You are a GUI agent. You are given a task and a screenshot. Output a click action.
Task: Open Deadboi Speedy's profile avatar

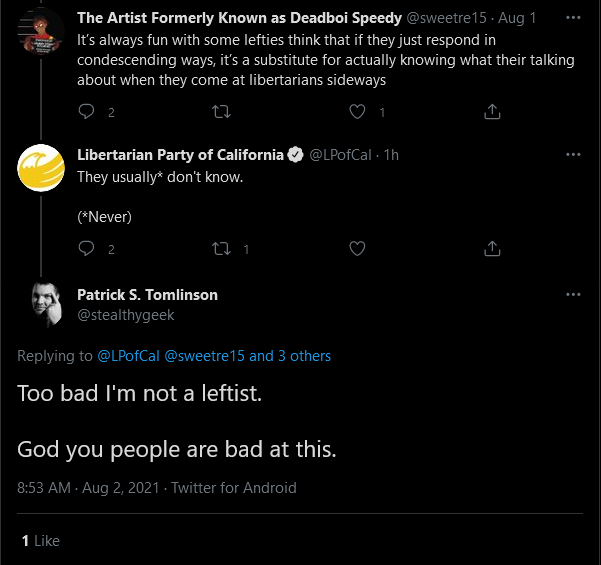[x=41, y=31]
